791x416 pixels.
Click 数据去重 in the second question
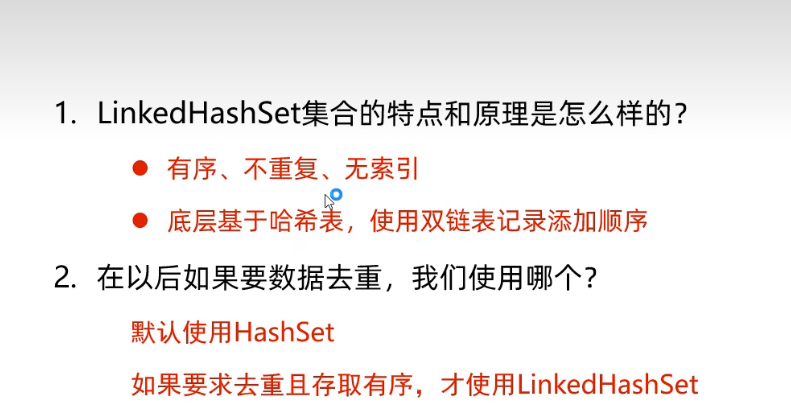point(325,278)
